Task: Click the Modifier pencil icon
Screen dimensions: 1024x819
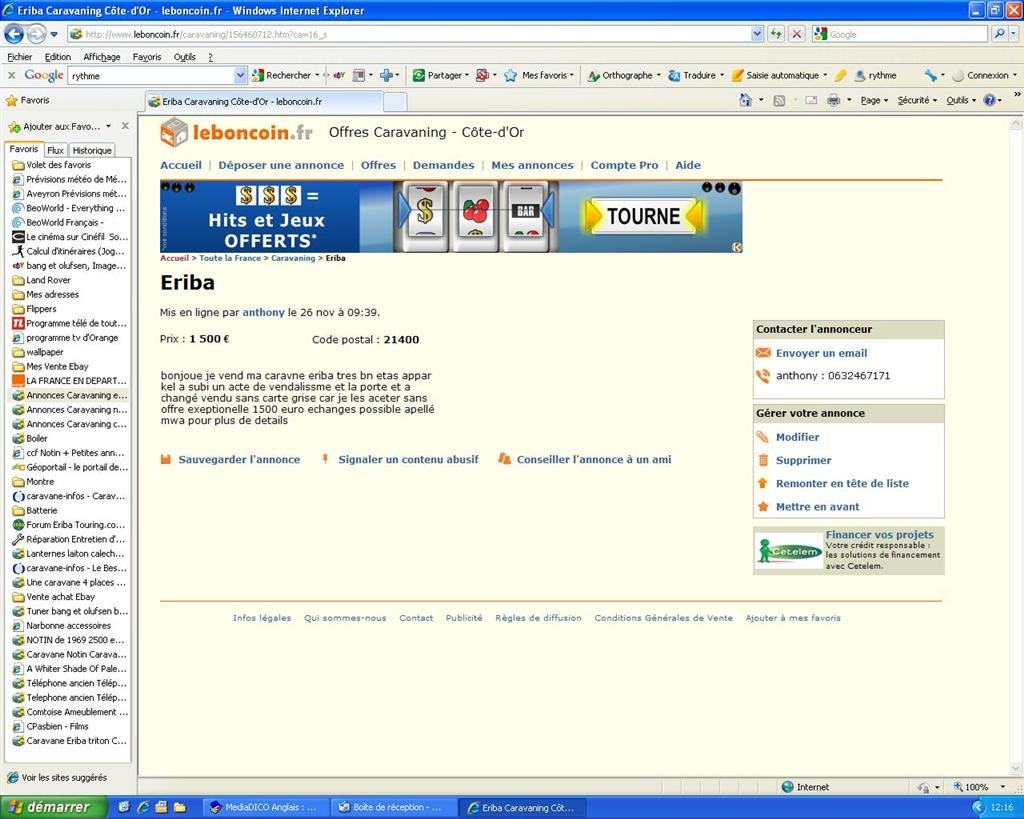Action: [x=762, y=437]
